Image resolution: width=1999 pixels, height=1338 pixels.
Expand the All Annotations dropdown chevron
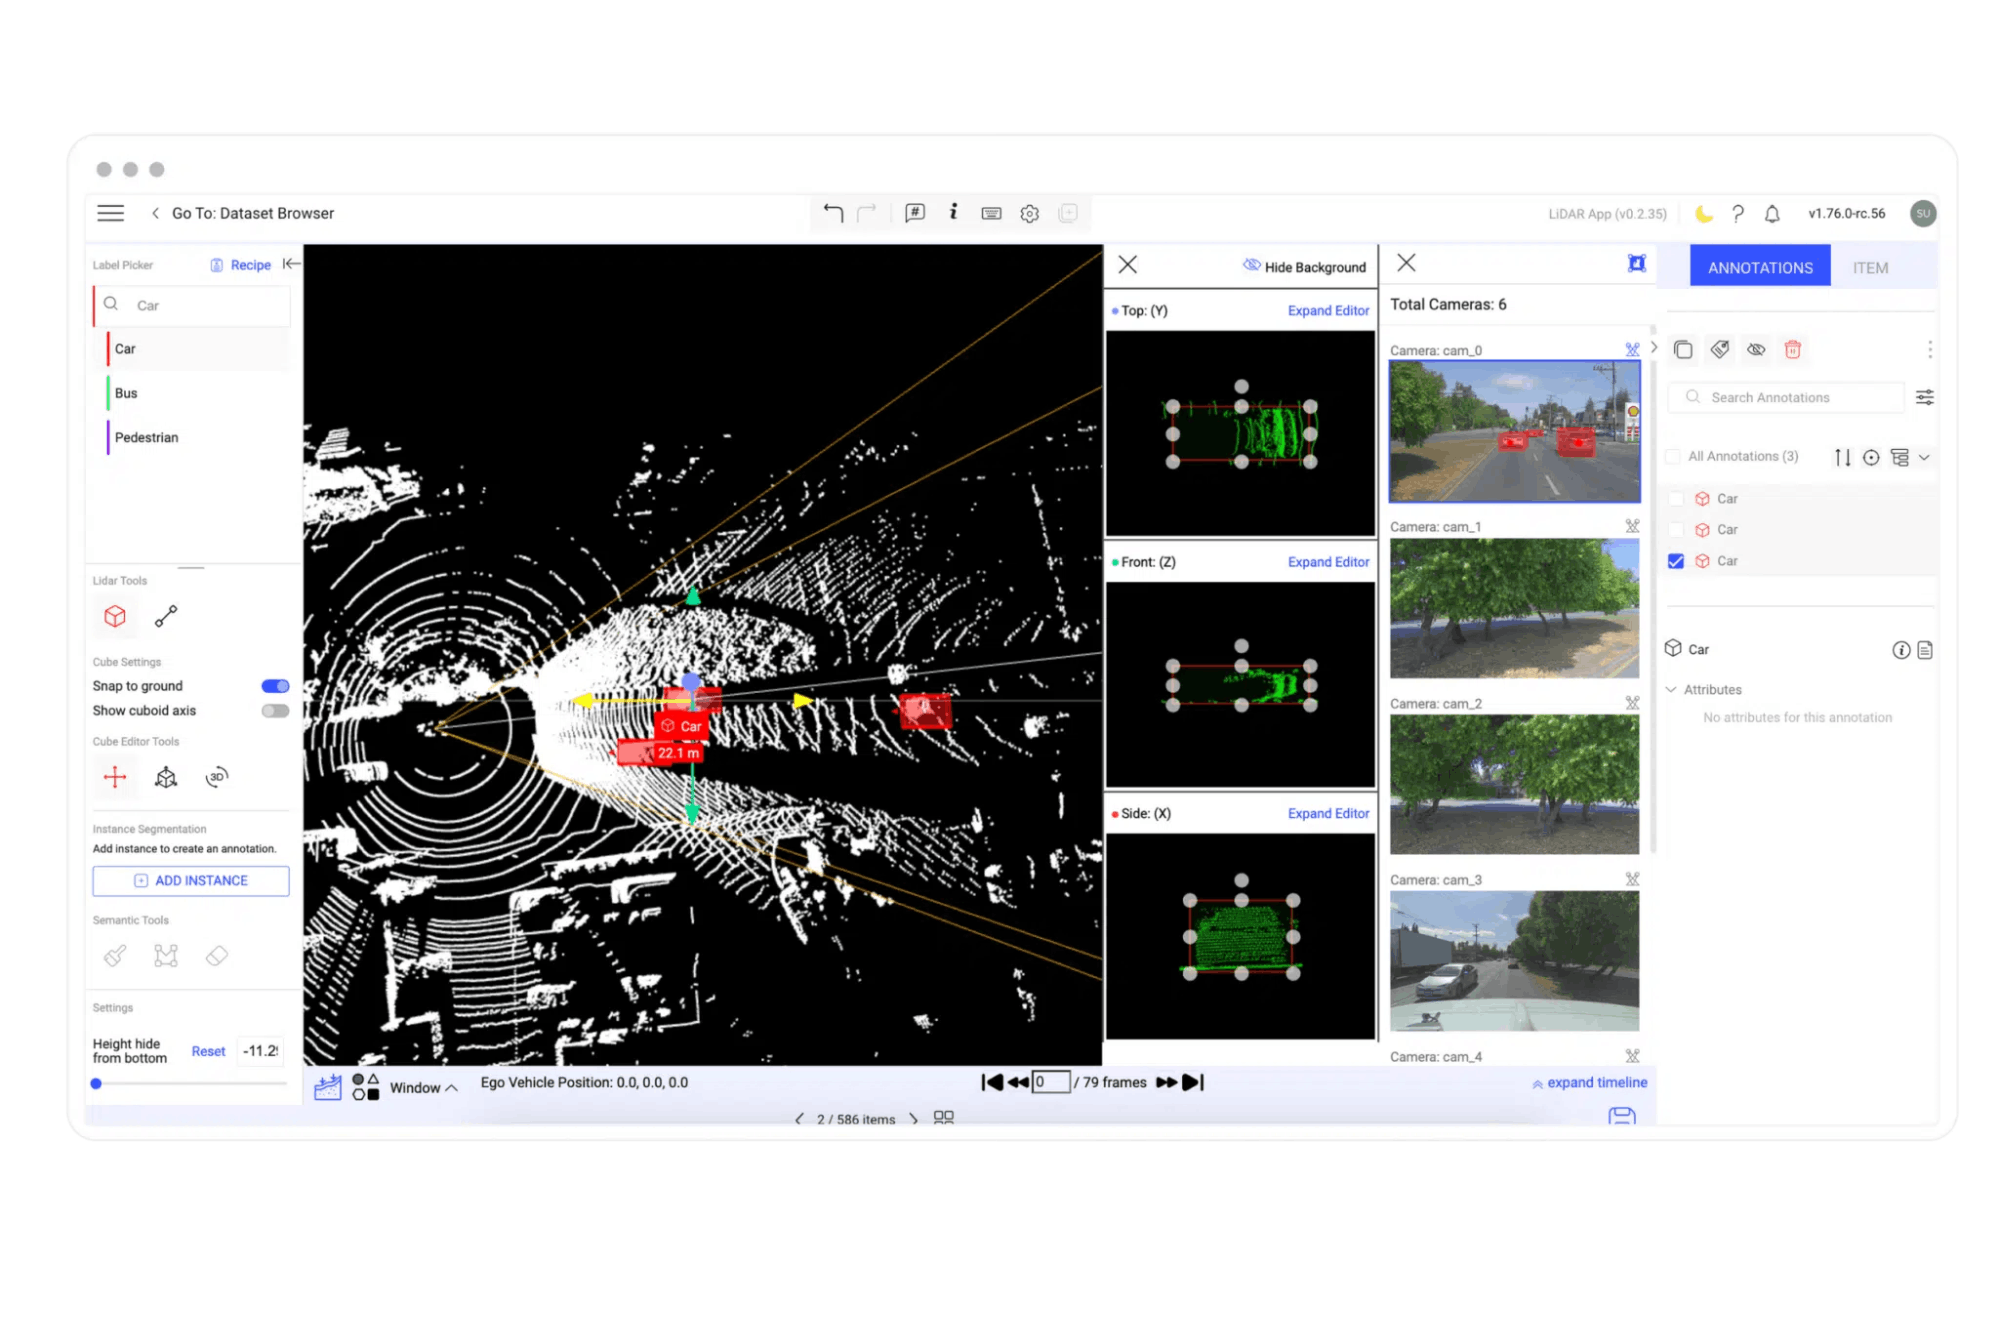coord(1924,457)
